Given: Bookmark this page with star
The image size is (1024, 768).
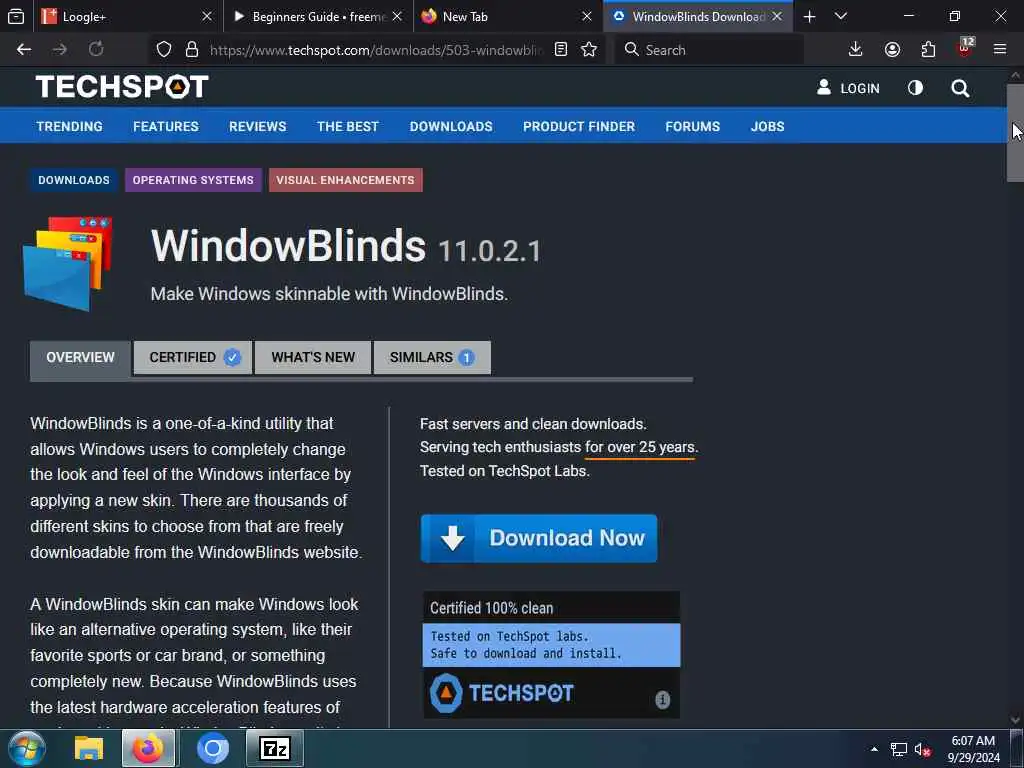Looking at the screenshot, I should 589,50.
